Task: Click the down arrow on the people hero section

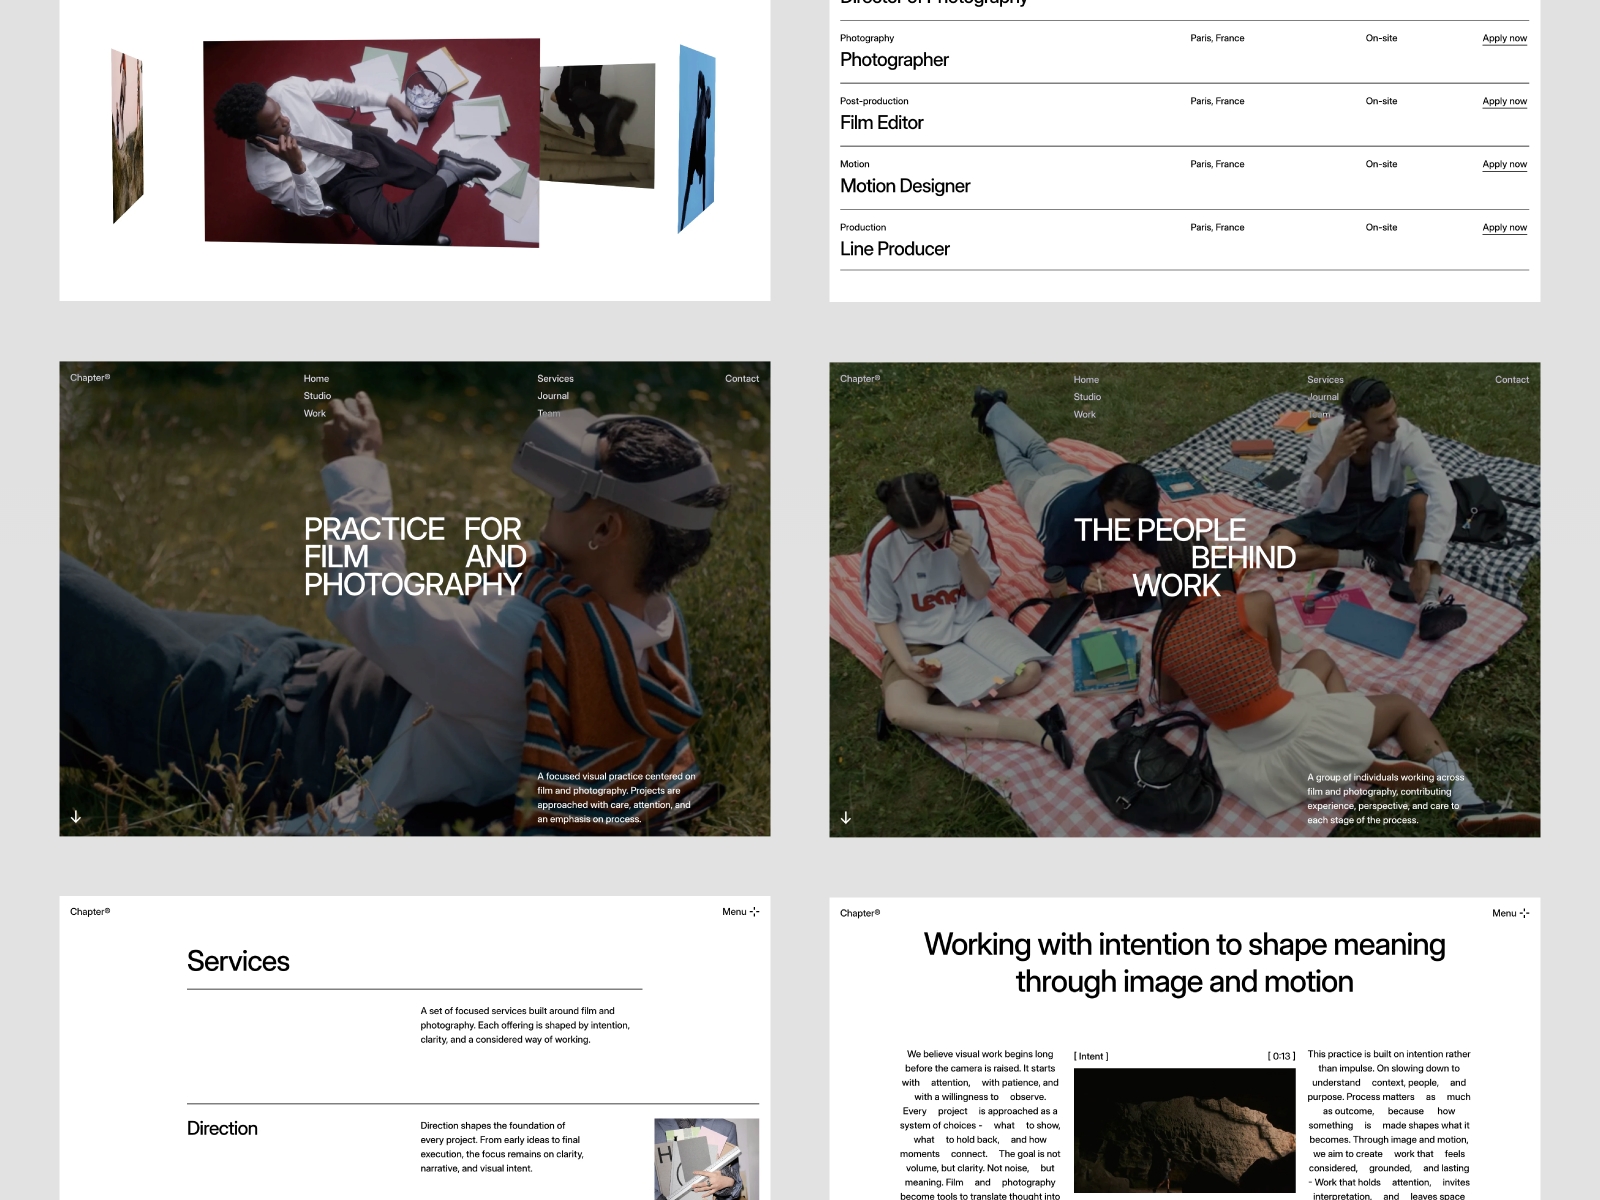Action: [x=846, y=818]
